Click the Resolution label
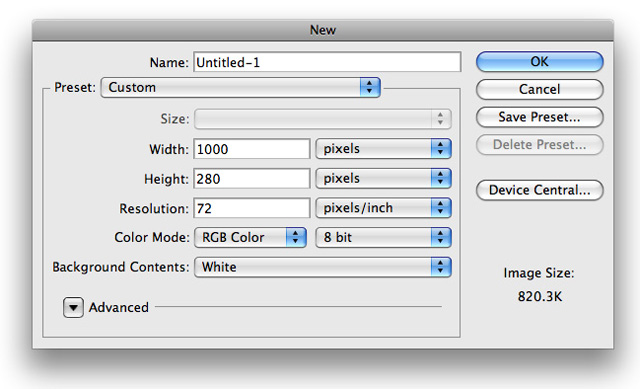 point(154,209)
